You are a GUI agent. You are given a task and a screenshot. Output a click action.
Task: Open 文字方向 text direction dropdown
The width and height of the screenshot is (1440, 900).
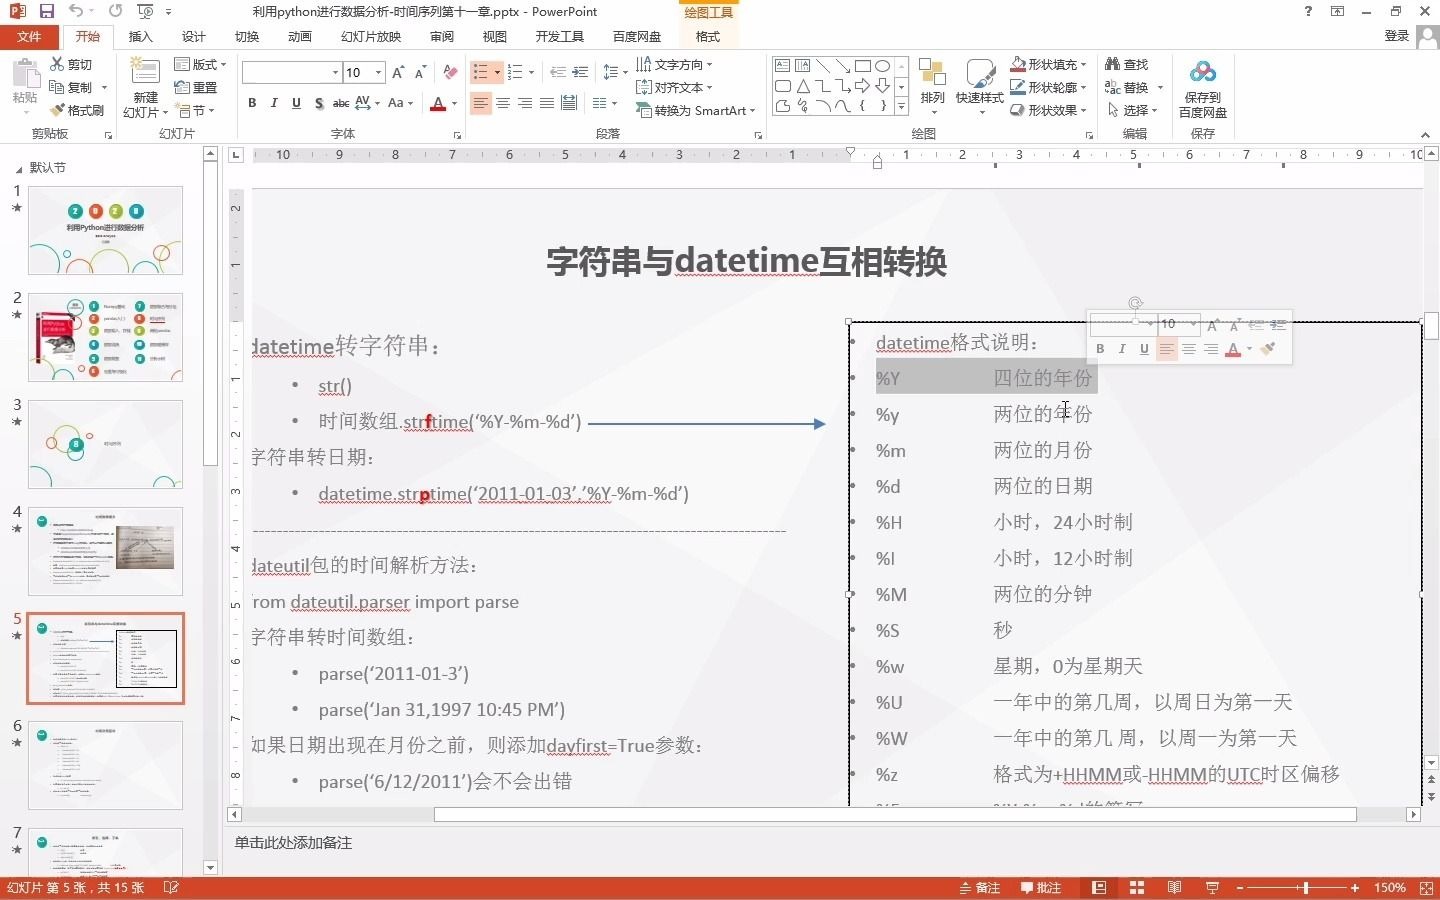[674, 64]
